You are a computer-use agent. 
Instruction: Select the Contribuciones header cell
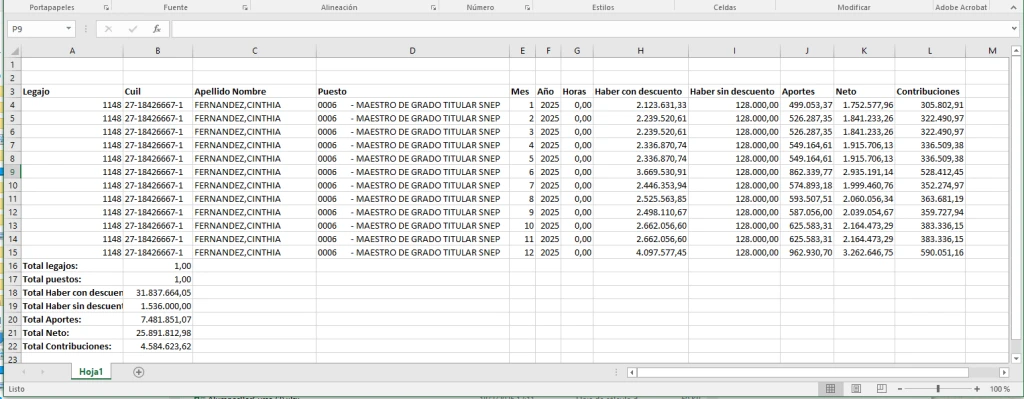(x=930, y=91)
